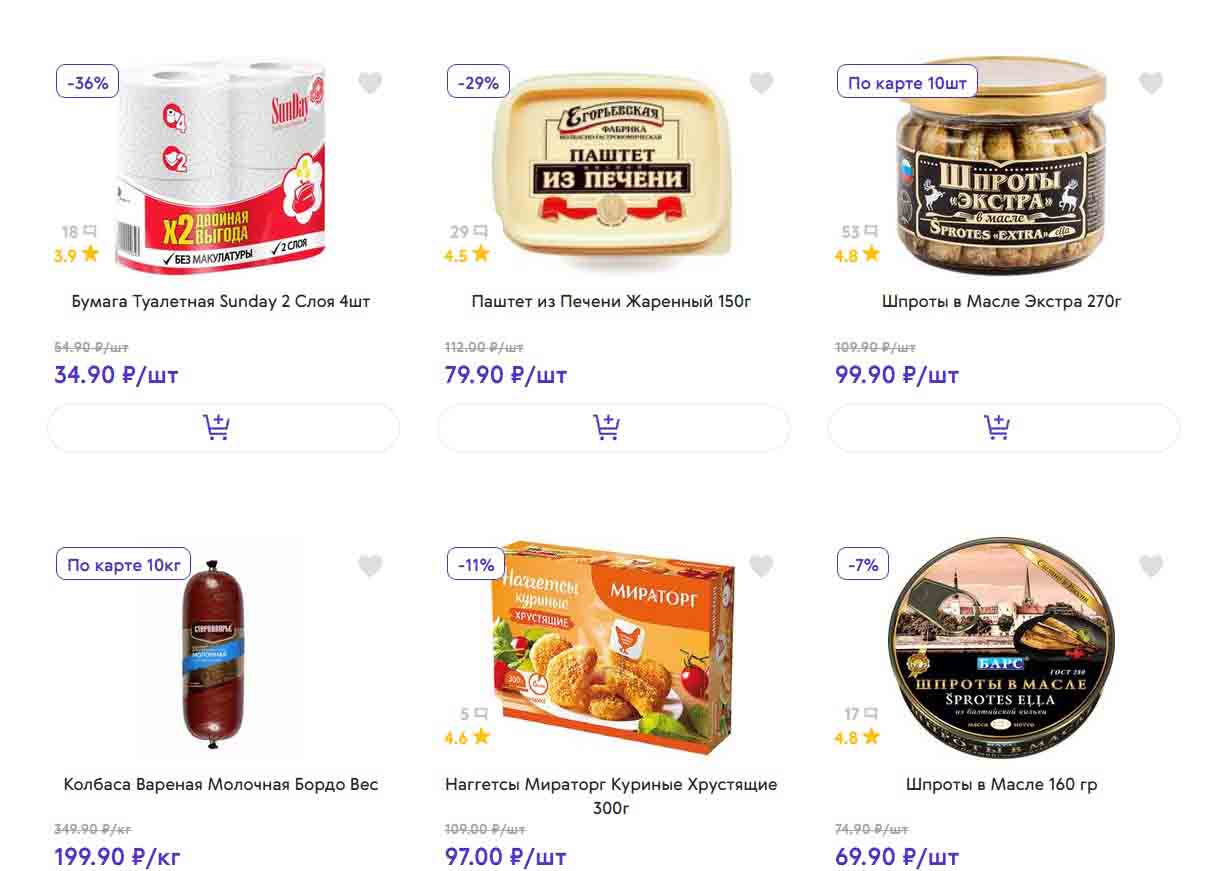1218x871 pixels.
Task: Open Паштет из Печени Жаренный 150г link
Action: point(611,301)
